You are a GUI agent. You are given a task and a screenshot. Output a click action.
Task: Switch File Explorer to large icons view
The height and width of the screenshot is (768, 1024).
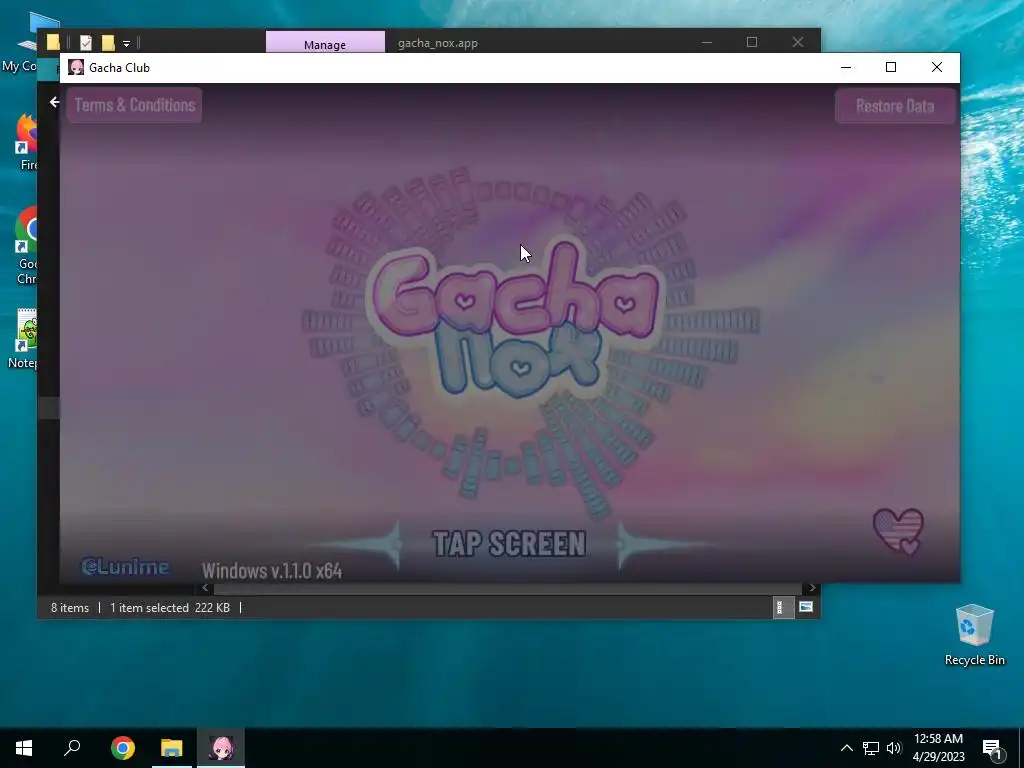tap(806, 607)
